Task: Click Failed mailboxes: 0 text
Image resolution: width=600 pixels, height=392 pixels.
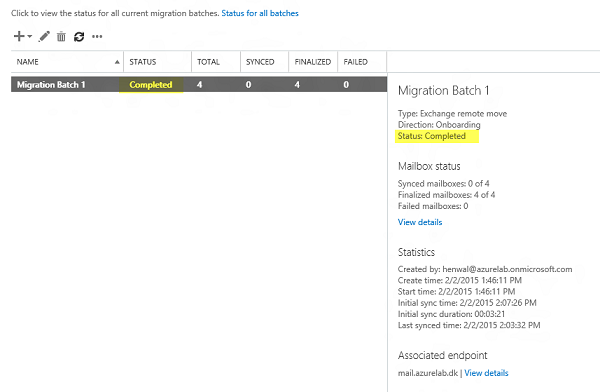Action: click(433, 206)
